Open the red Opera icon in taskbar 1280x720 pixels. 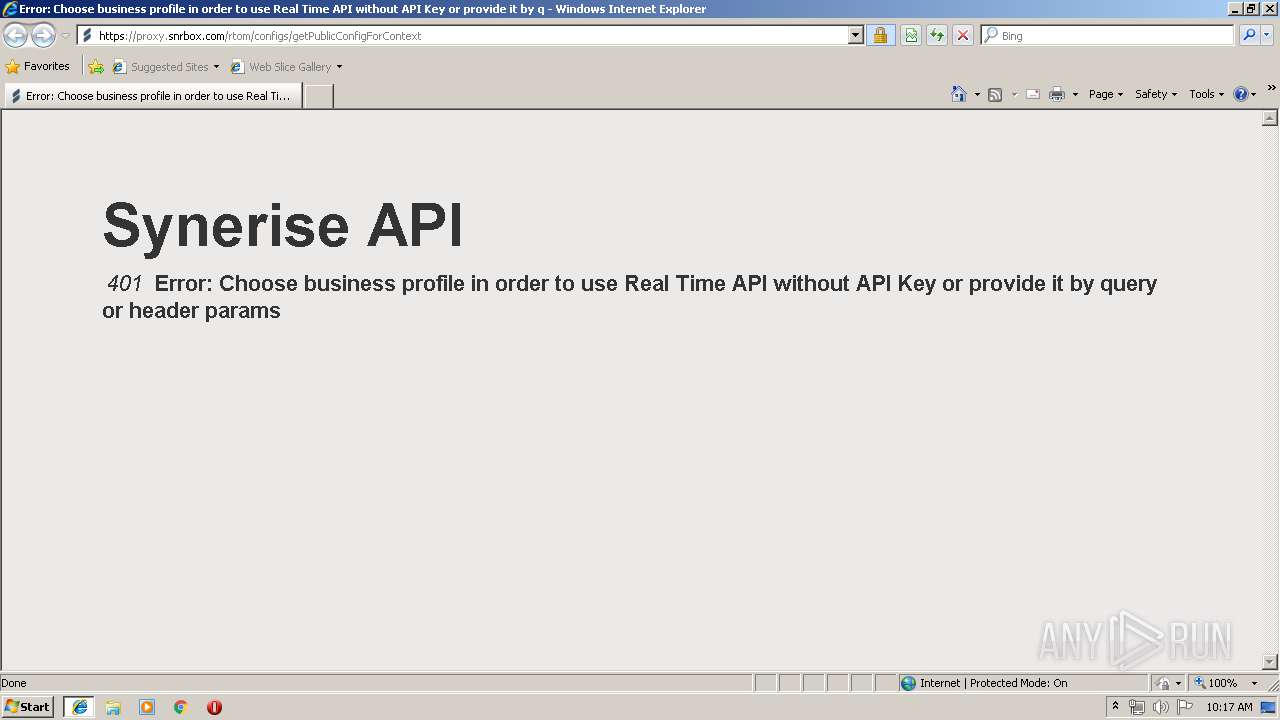[214, 707]
